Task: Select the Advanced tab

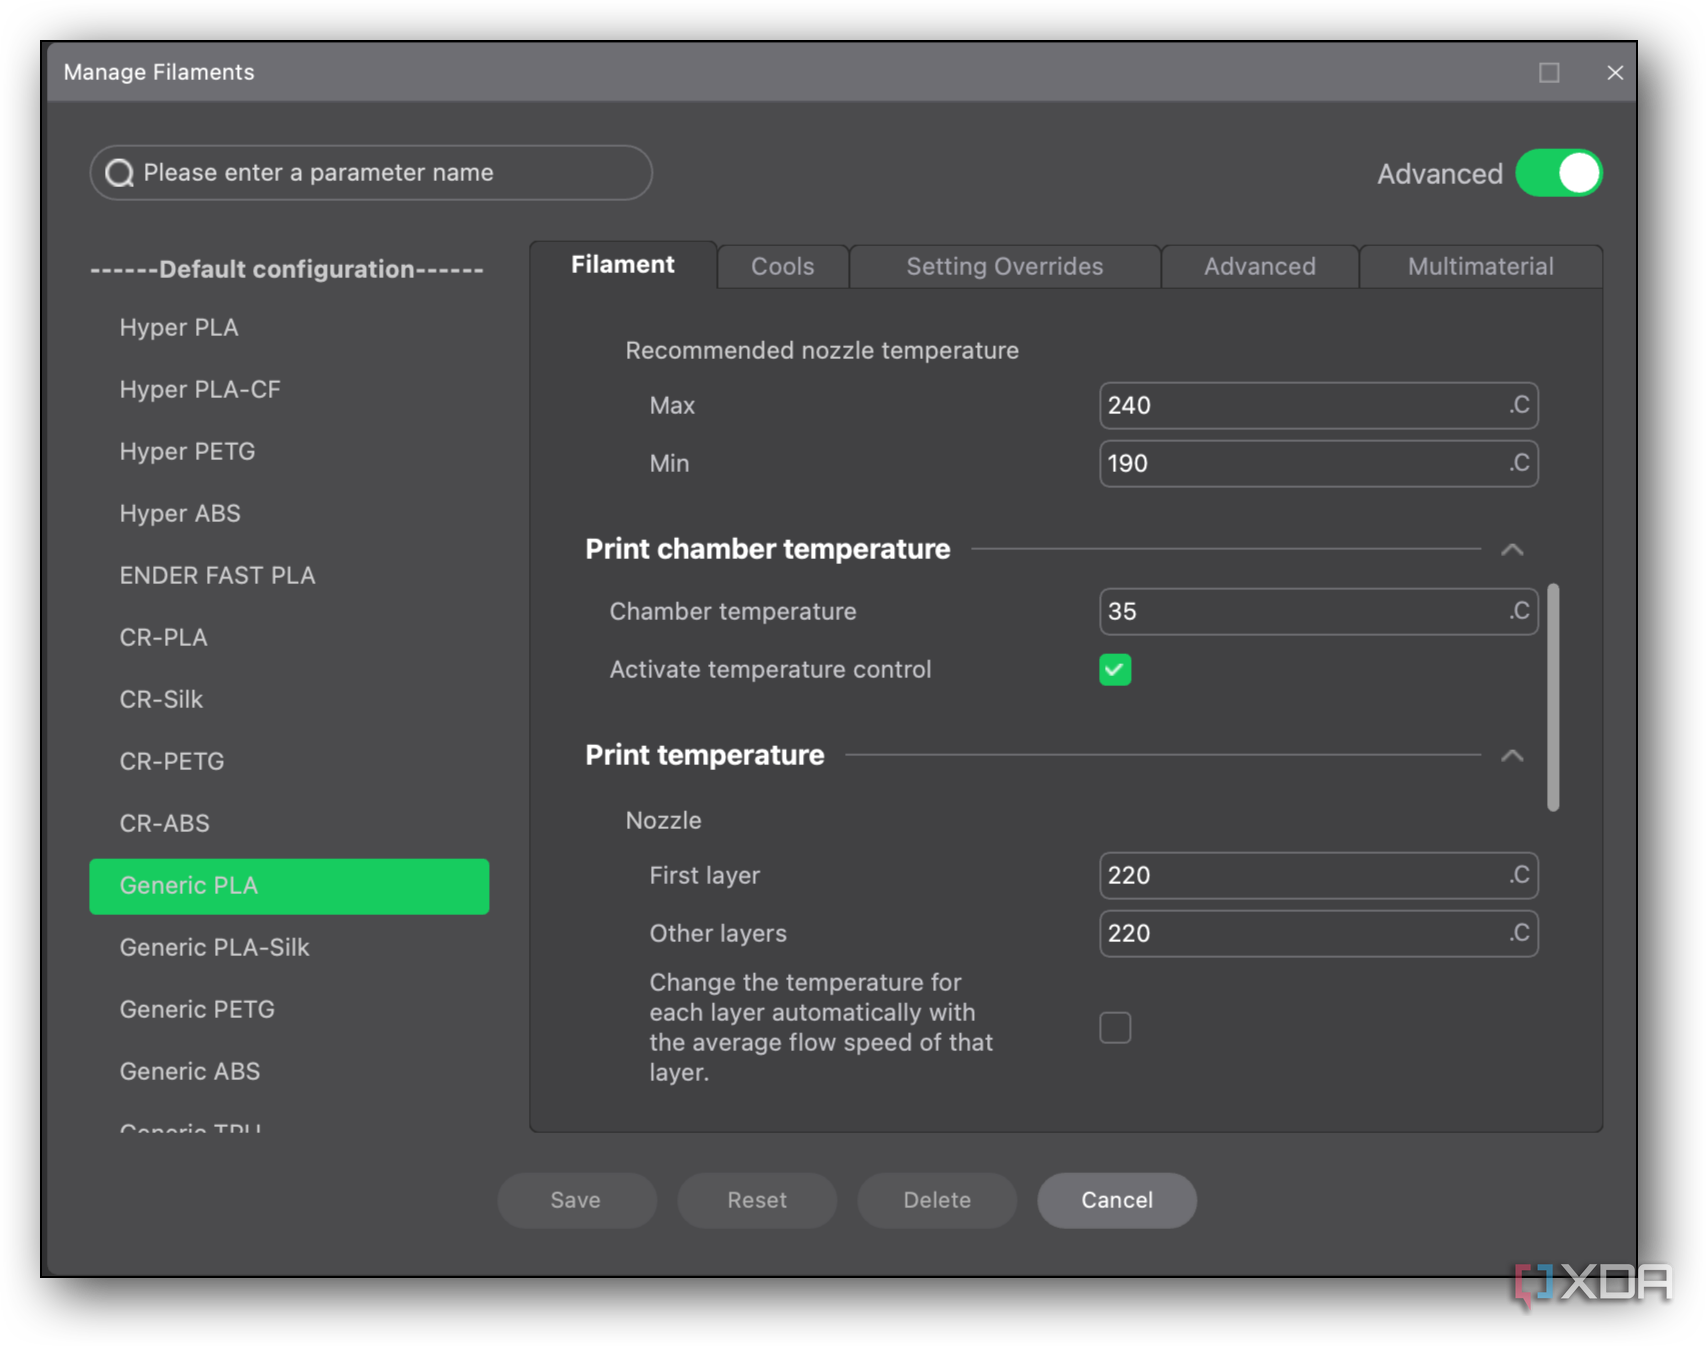Action: 1259,266
